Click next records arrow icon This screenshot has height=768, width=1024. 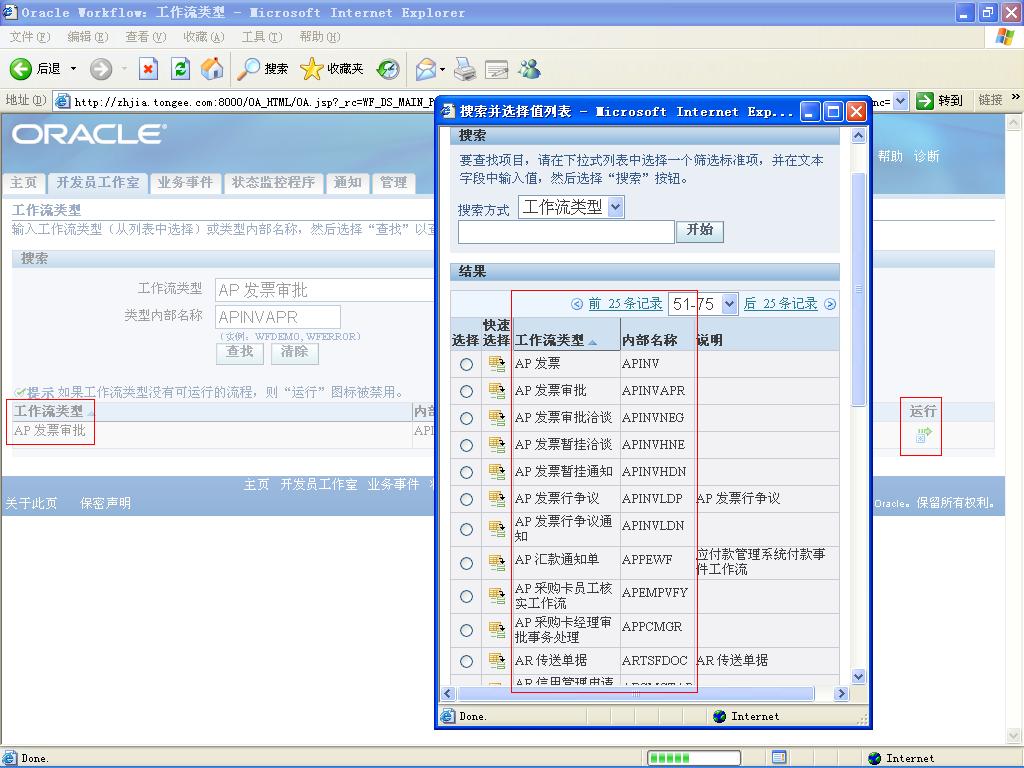click(x=830, y=304)
